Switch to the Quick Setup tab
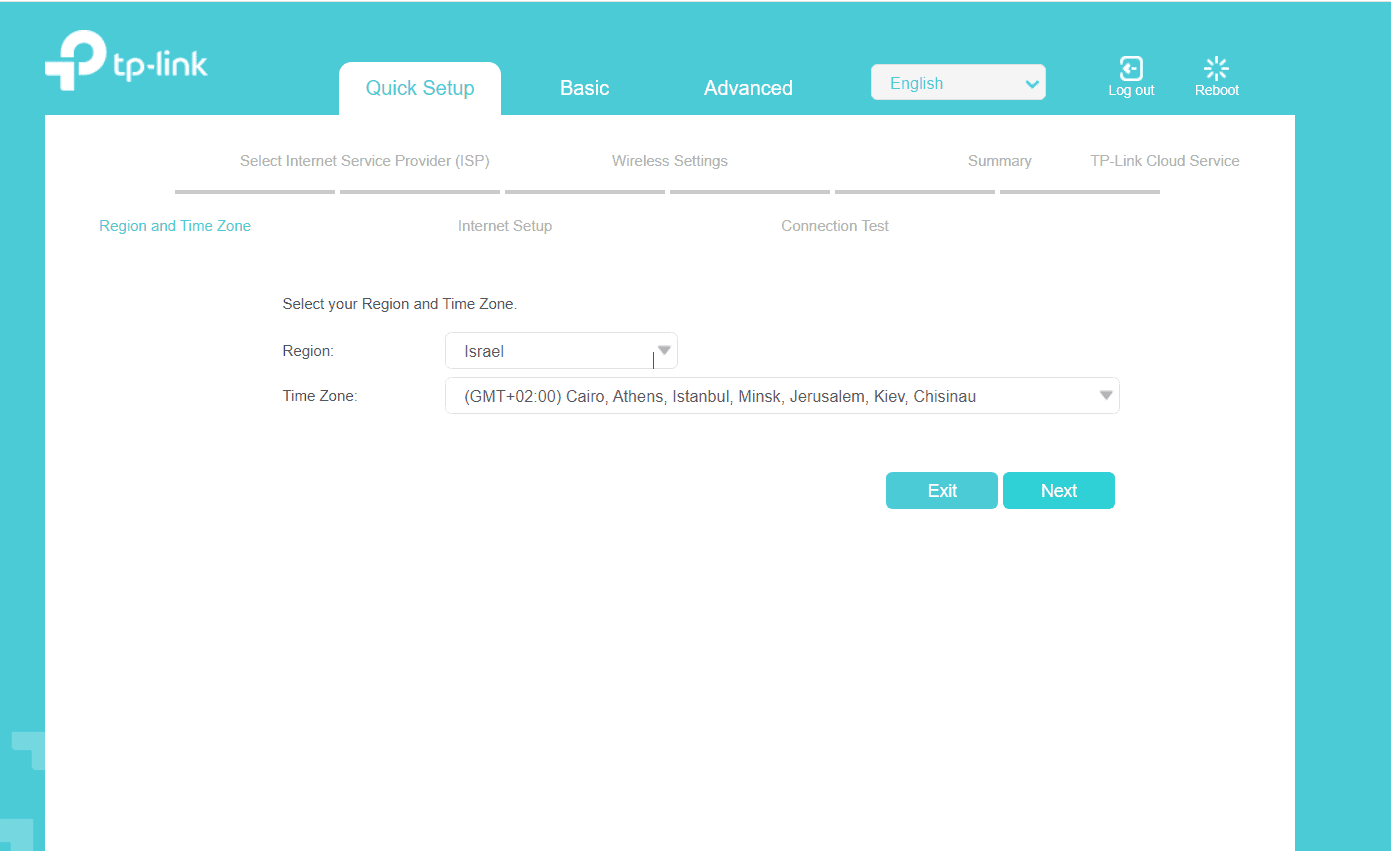This screenshot has height=851, width=1391. coord(420,88)
